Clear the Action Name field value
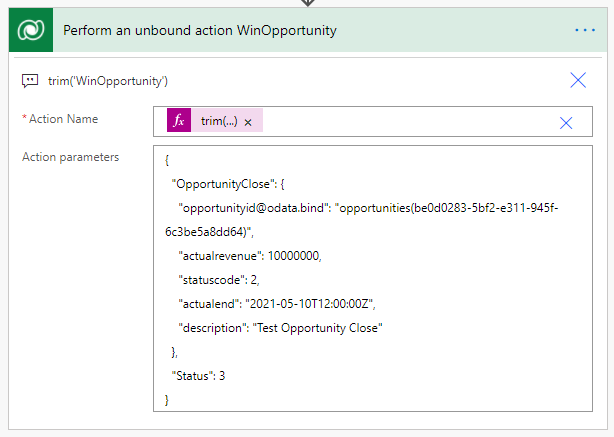 tap(566, 123)
